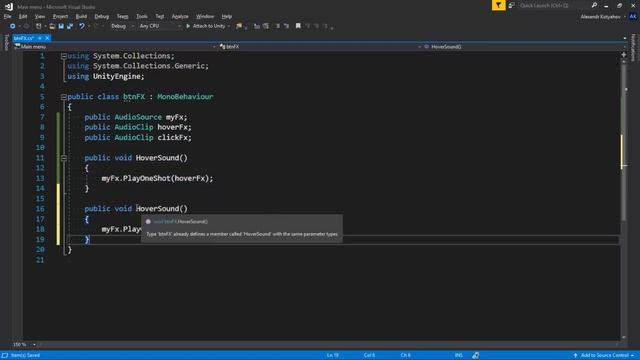Open the Test menu
The image size is (640, 360).
(160, 17)
